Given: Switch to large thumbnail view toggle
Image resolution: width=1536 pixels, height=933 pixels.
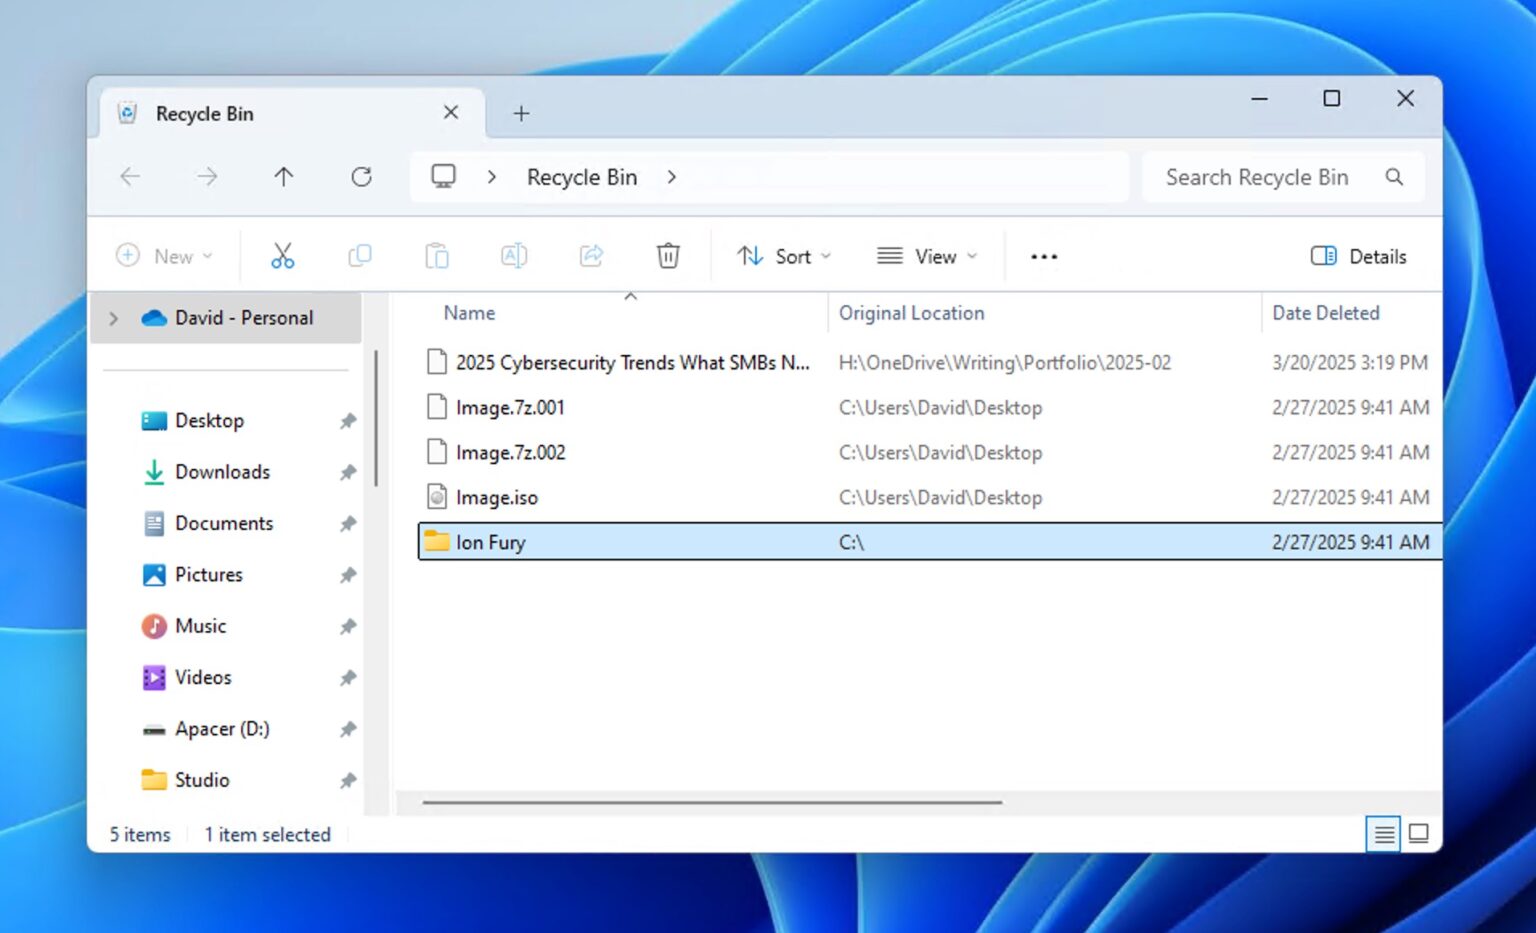Looking at the screenshot, I should tap(1418, 833).
